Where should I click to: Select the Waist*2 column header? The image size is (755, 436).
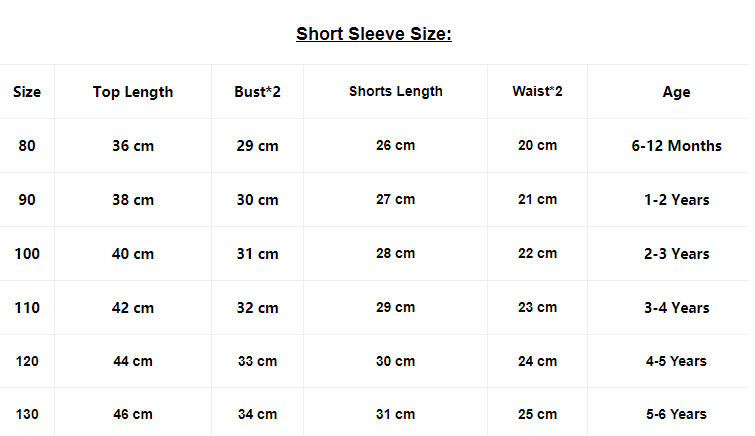click(x=537, y=92)
